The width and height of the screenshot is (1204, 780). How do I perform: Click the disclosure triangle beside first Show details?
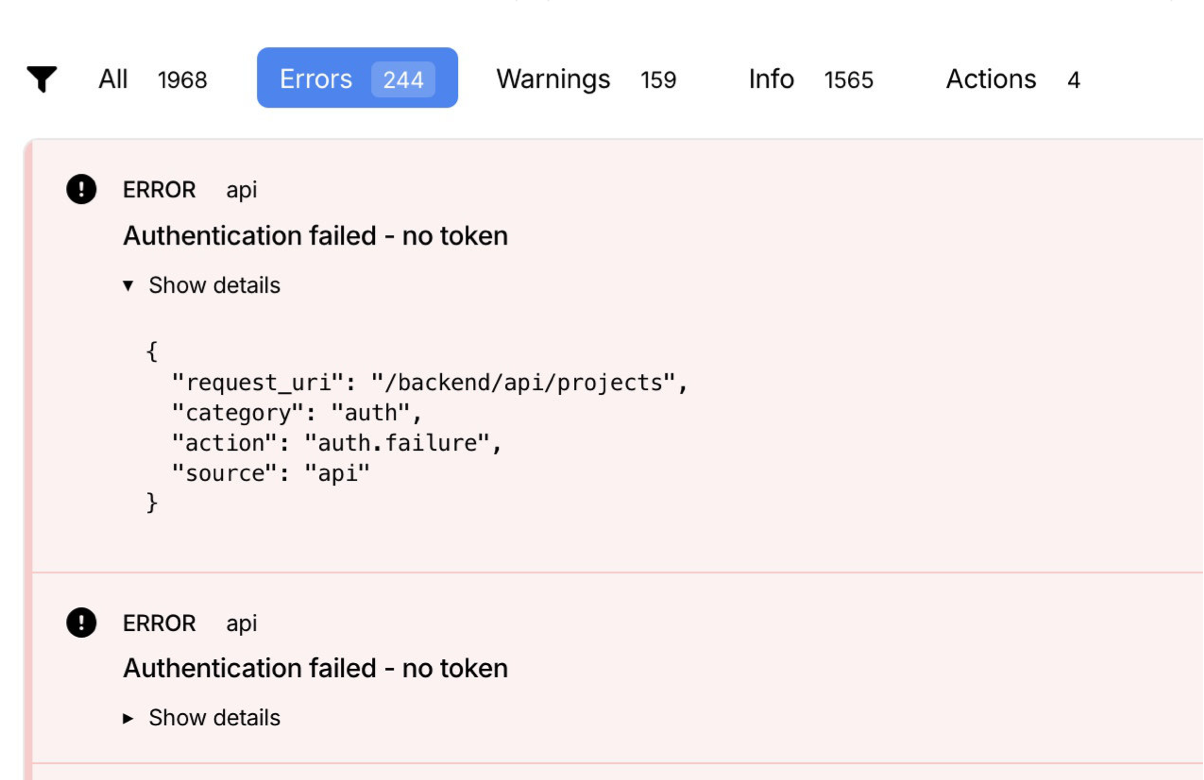pyautogui.click(x=128, y=284)
